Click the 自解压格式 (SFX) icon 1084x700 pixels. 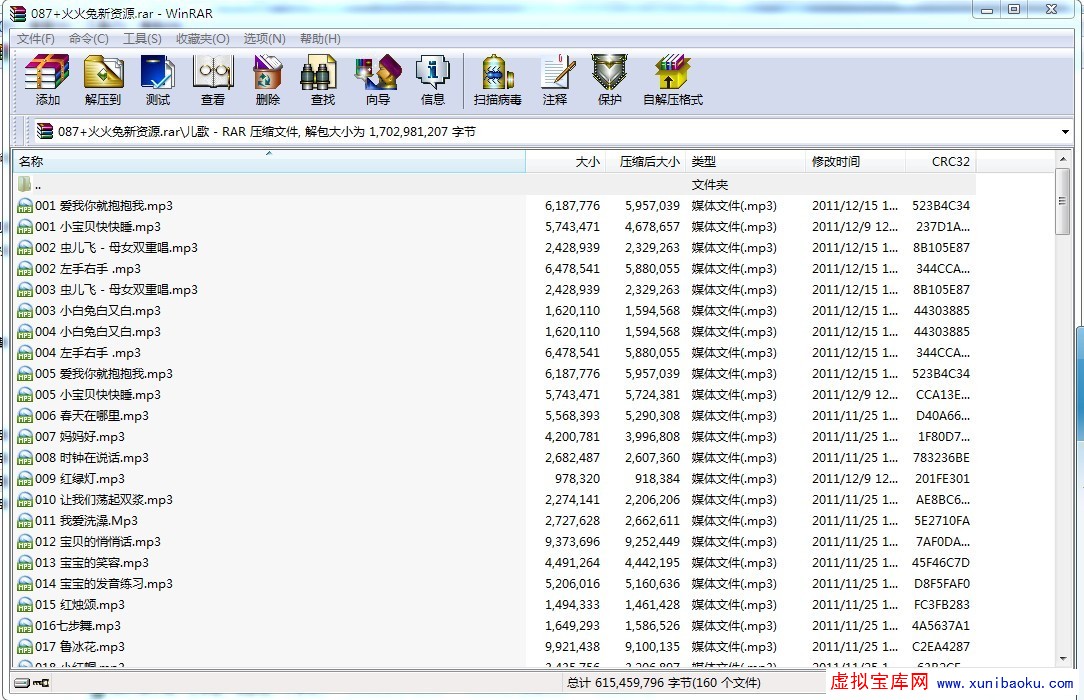click(672, 80)
